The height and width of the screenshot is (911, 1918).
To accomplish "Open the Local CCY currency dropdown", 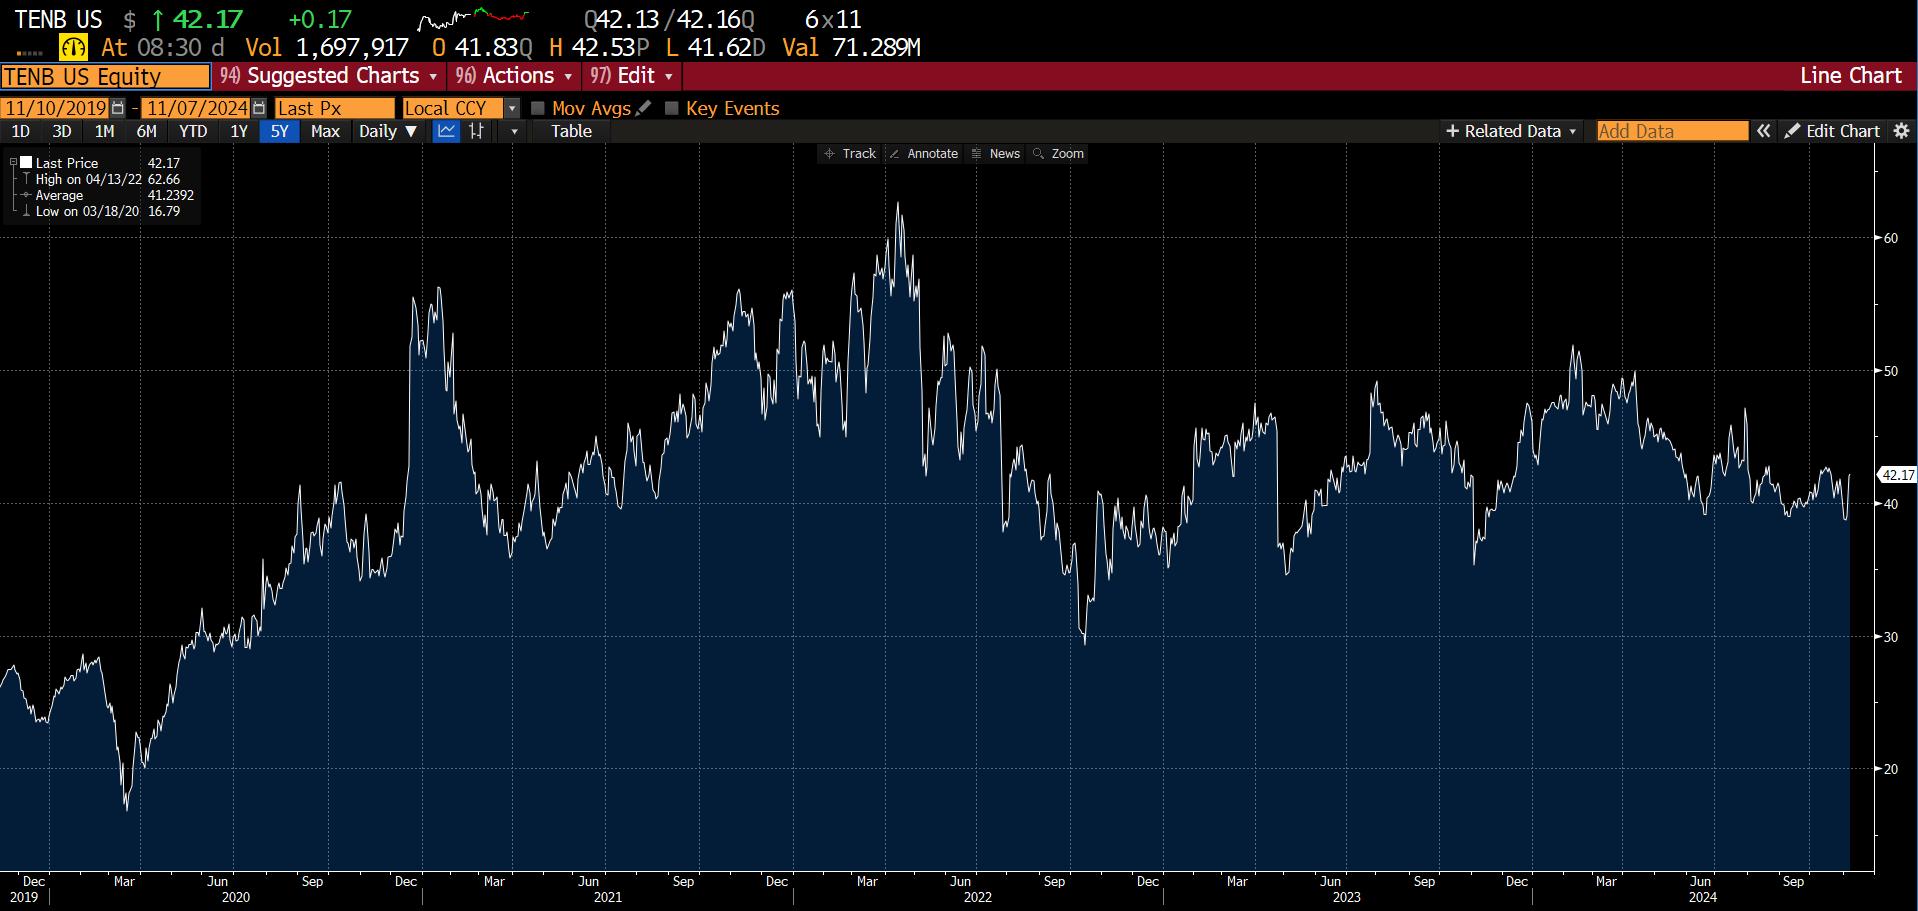I will (x=512, y=108).
